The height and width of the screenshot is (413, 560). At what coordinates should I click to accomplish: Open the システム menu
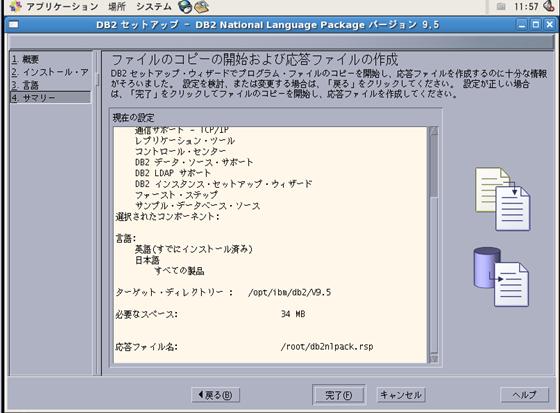pos(154,6)
